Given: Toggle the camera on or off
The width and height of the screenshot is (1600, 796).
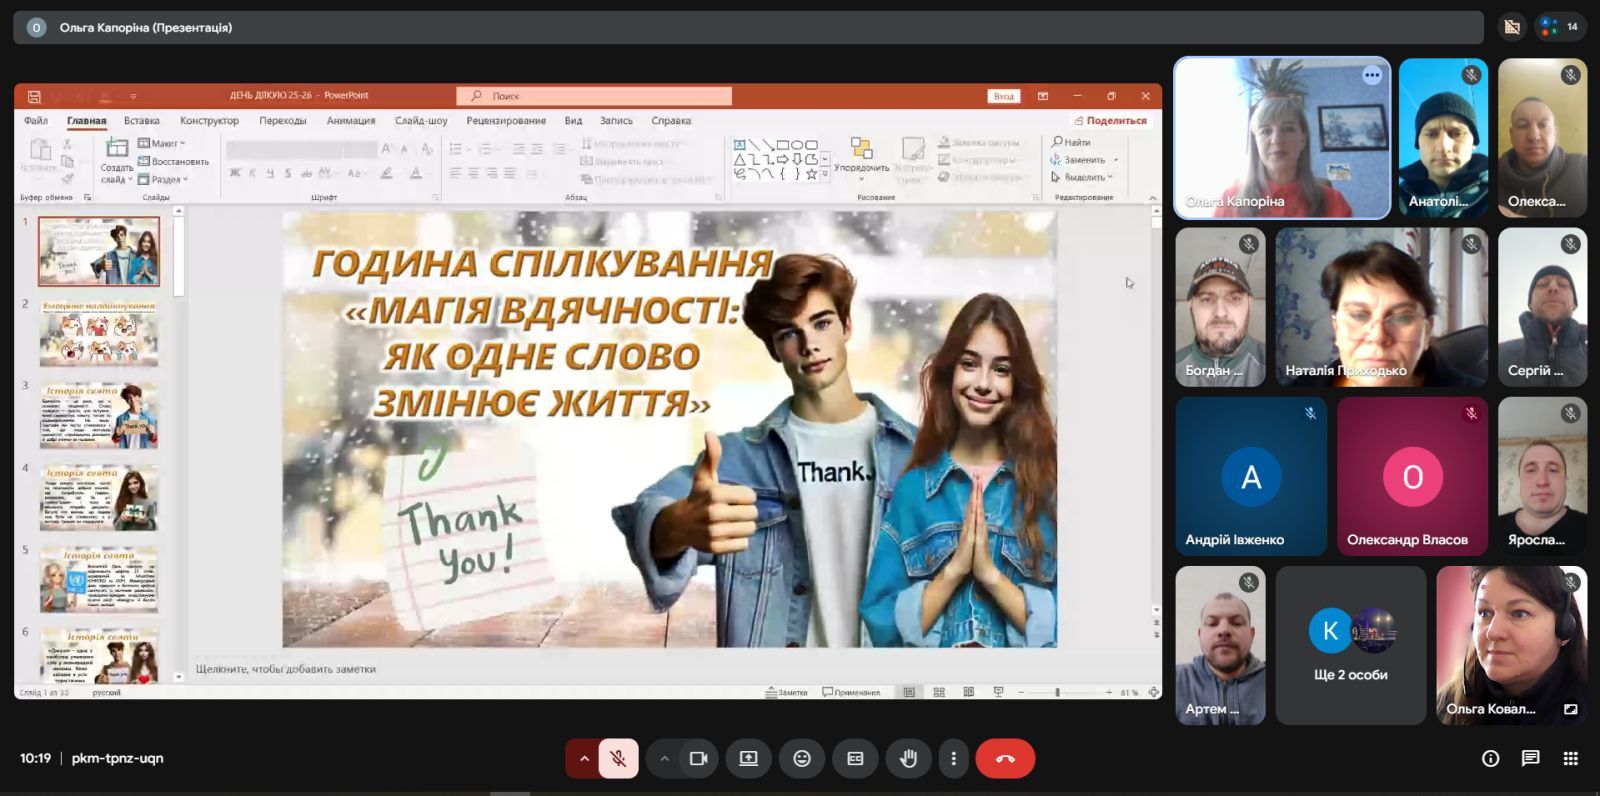Looking at the screenshot, I should coord(698,759).
